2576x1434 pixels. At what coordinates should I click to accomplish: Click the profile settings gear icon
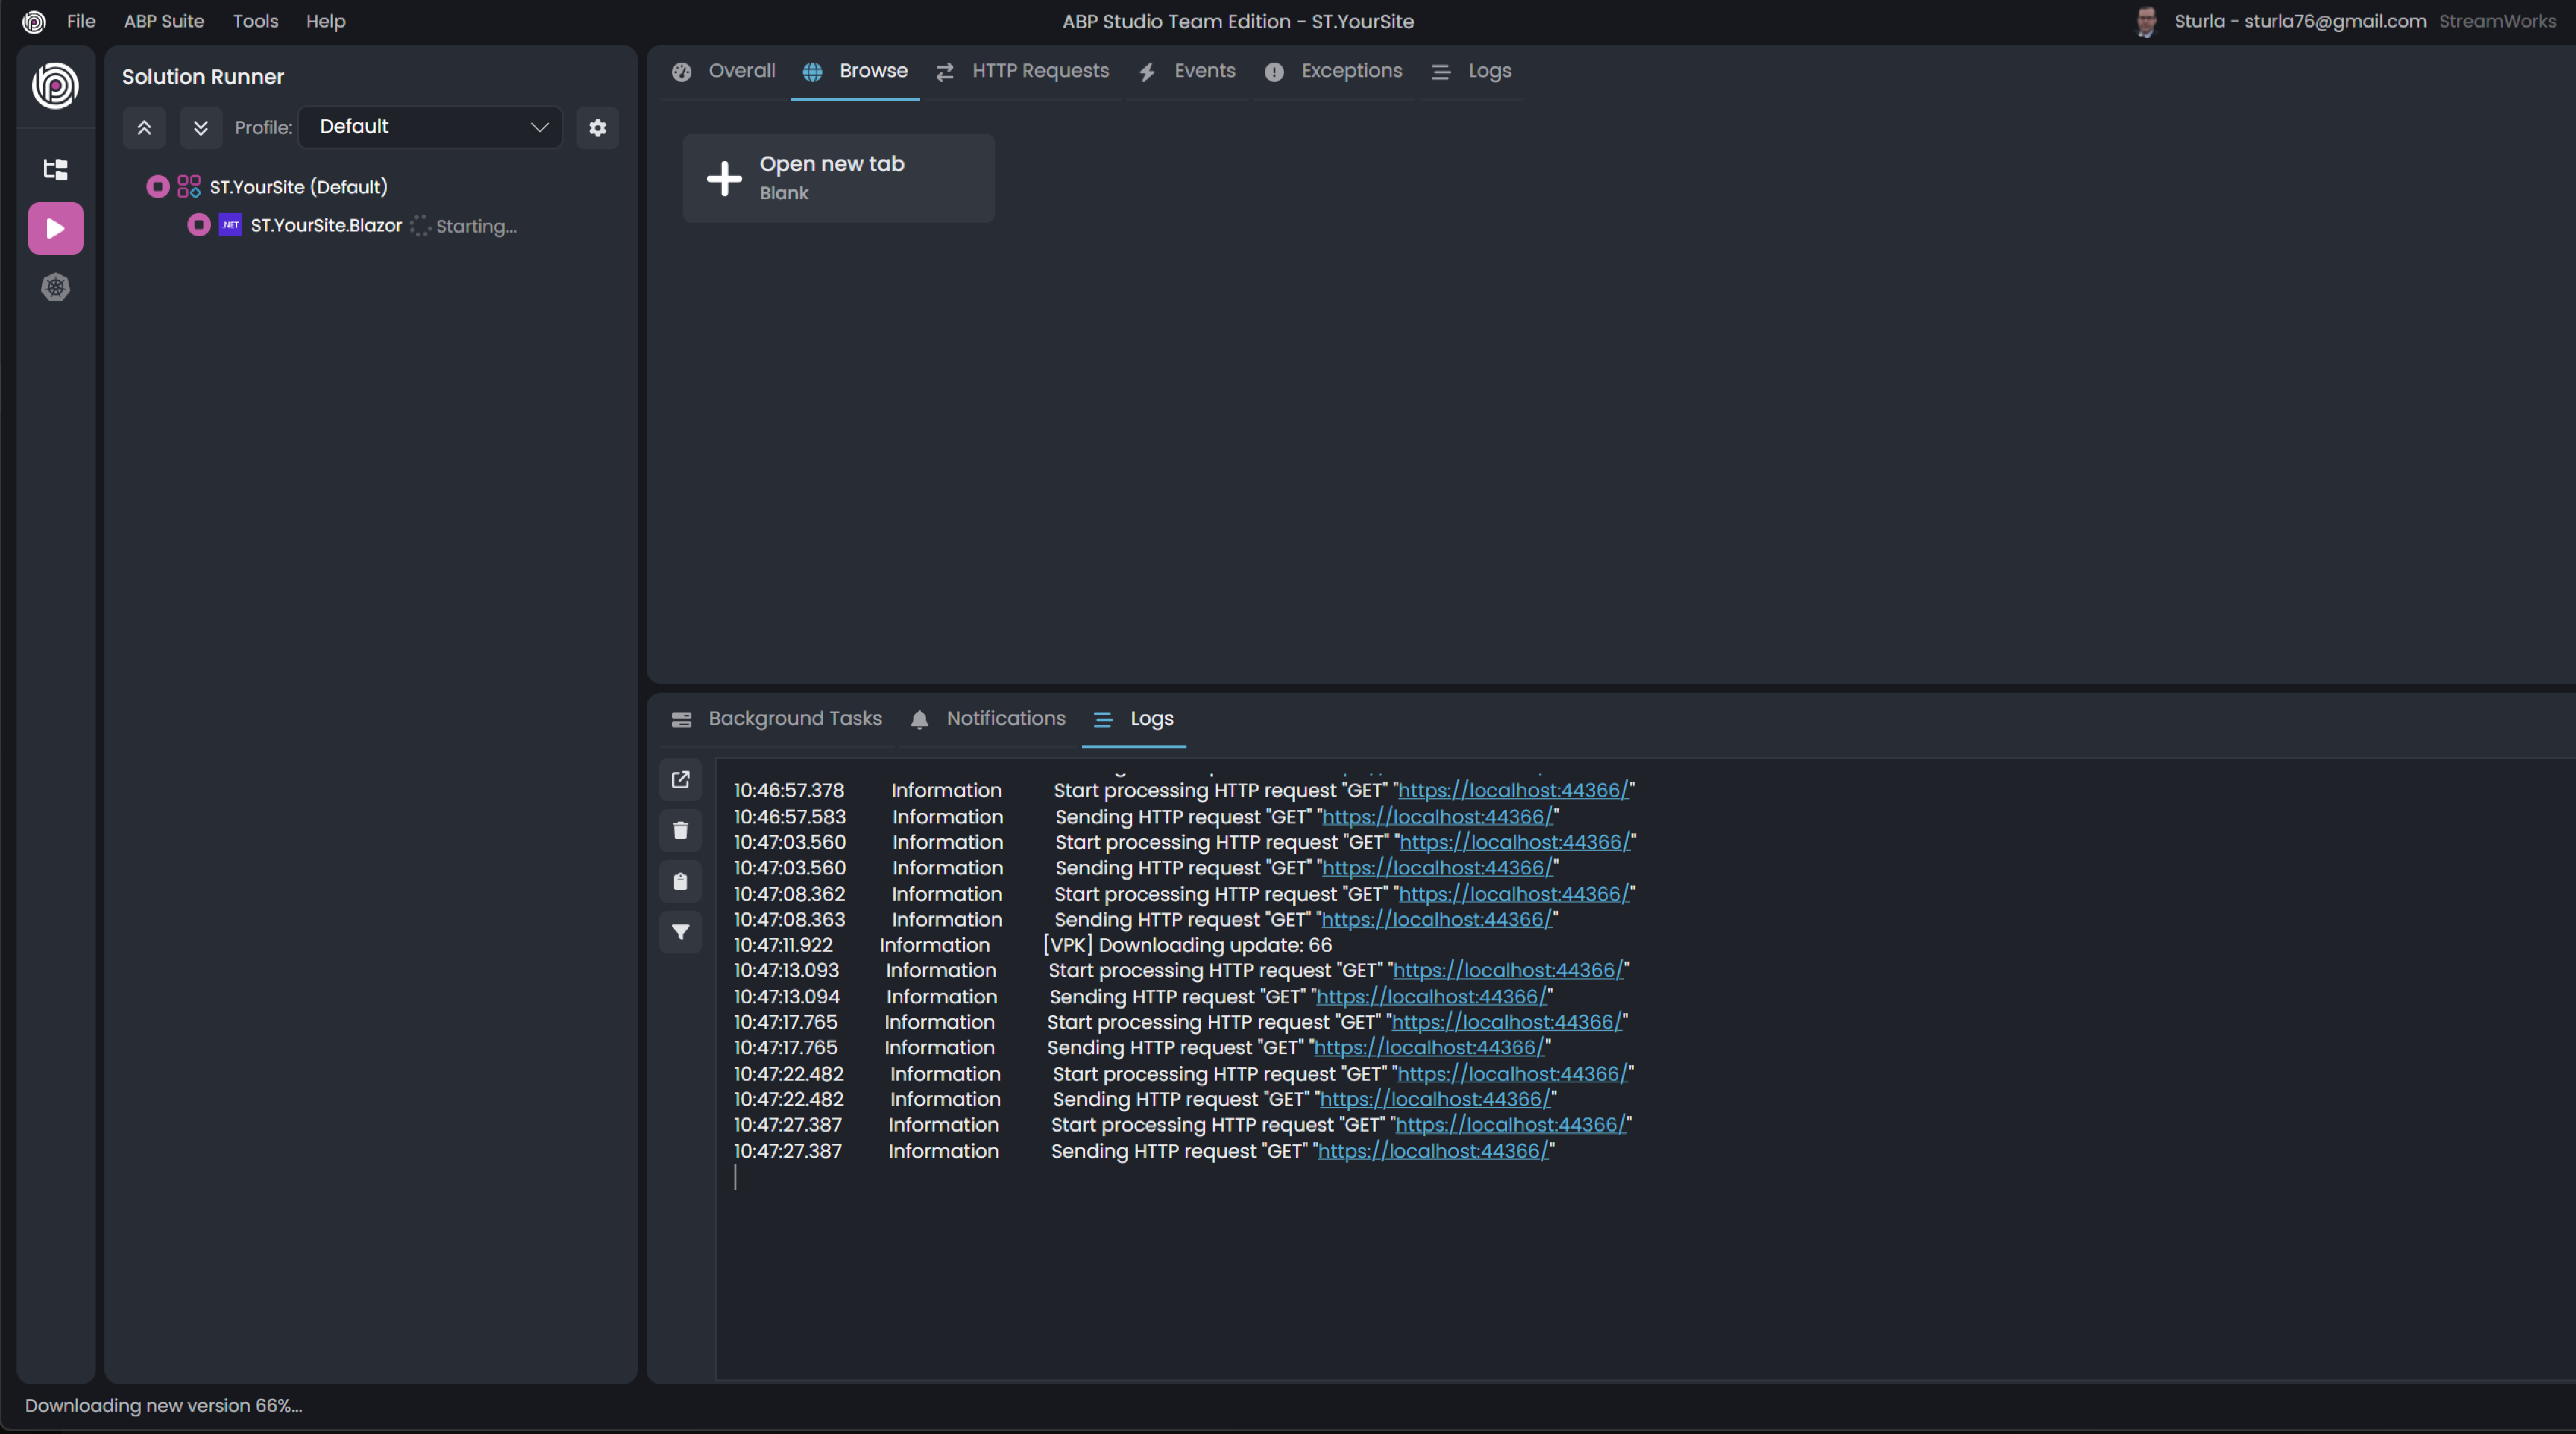(597, 128)
